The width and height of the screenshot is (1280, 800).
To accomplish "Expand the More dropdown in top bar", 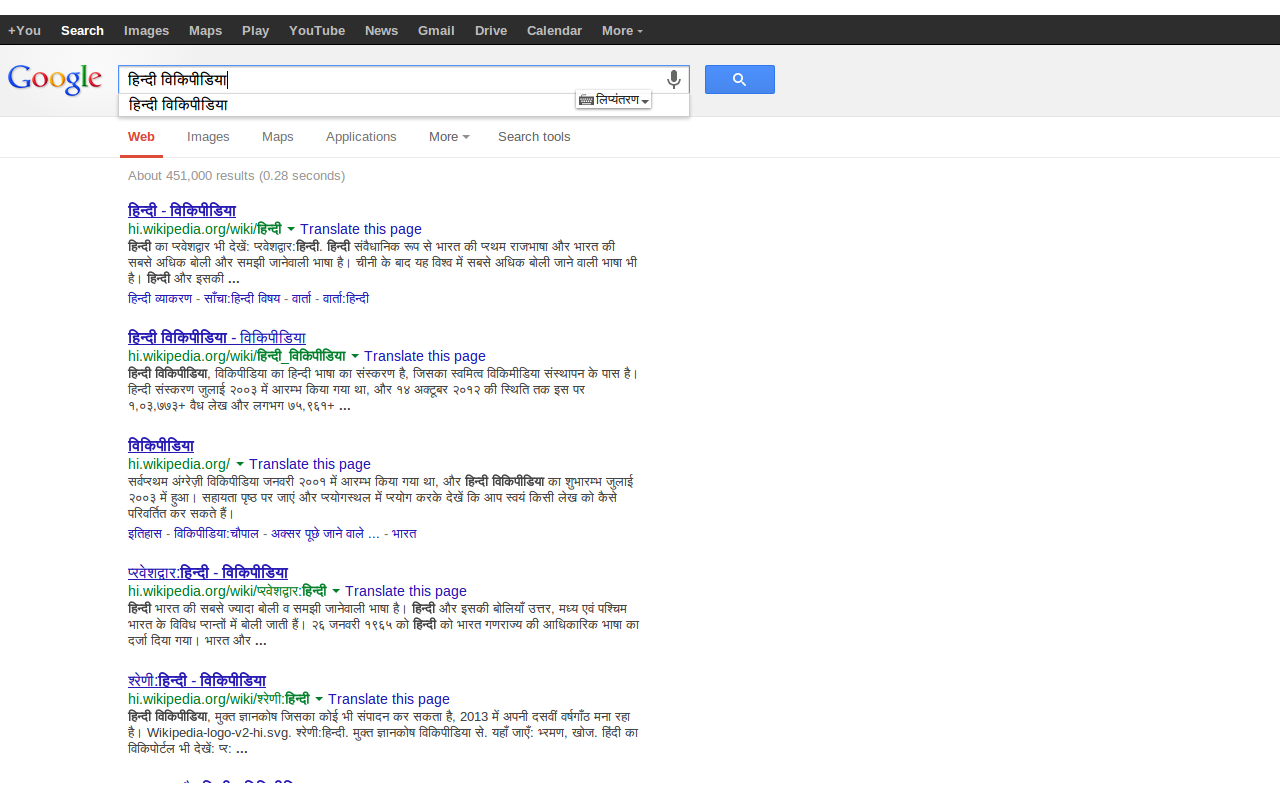I will [622, 31].
